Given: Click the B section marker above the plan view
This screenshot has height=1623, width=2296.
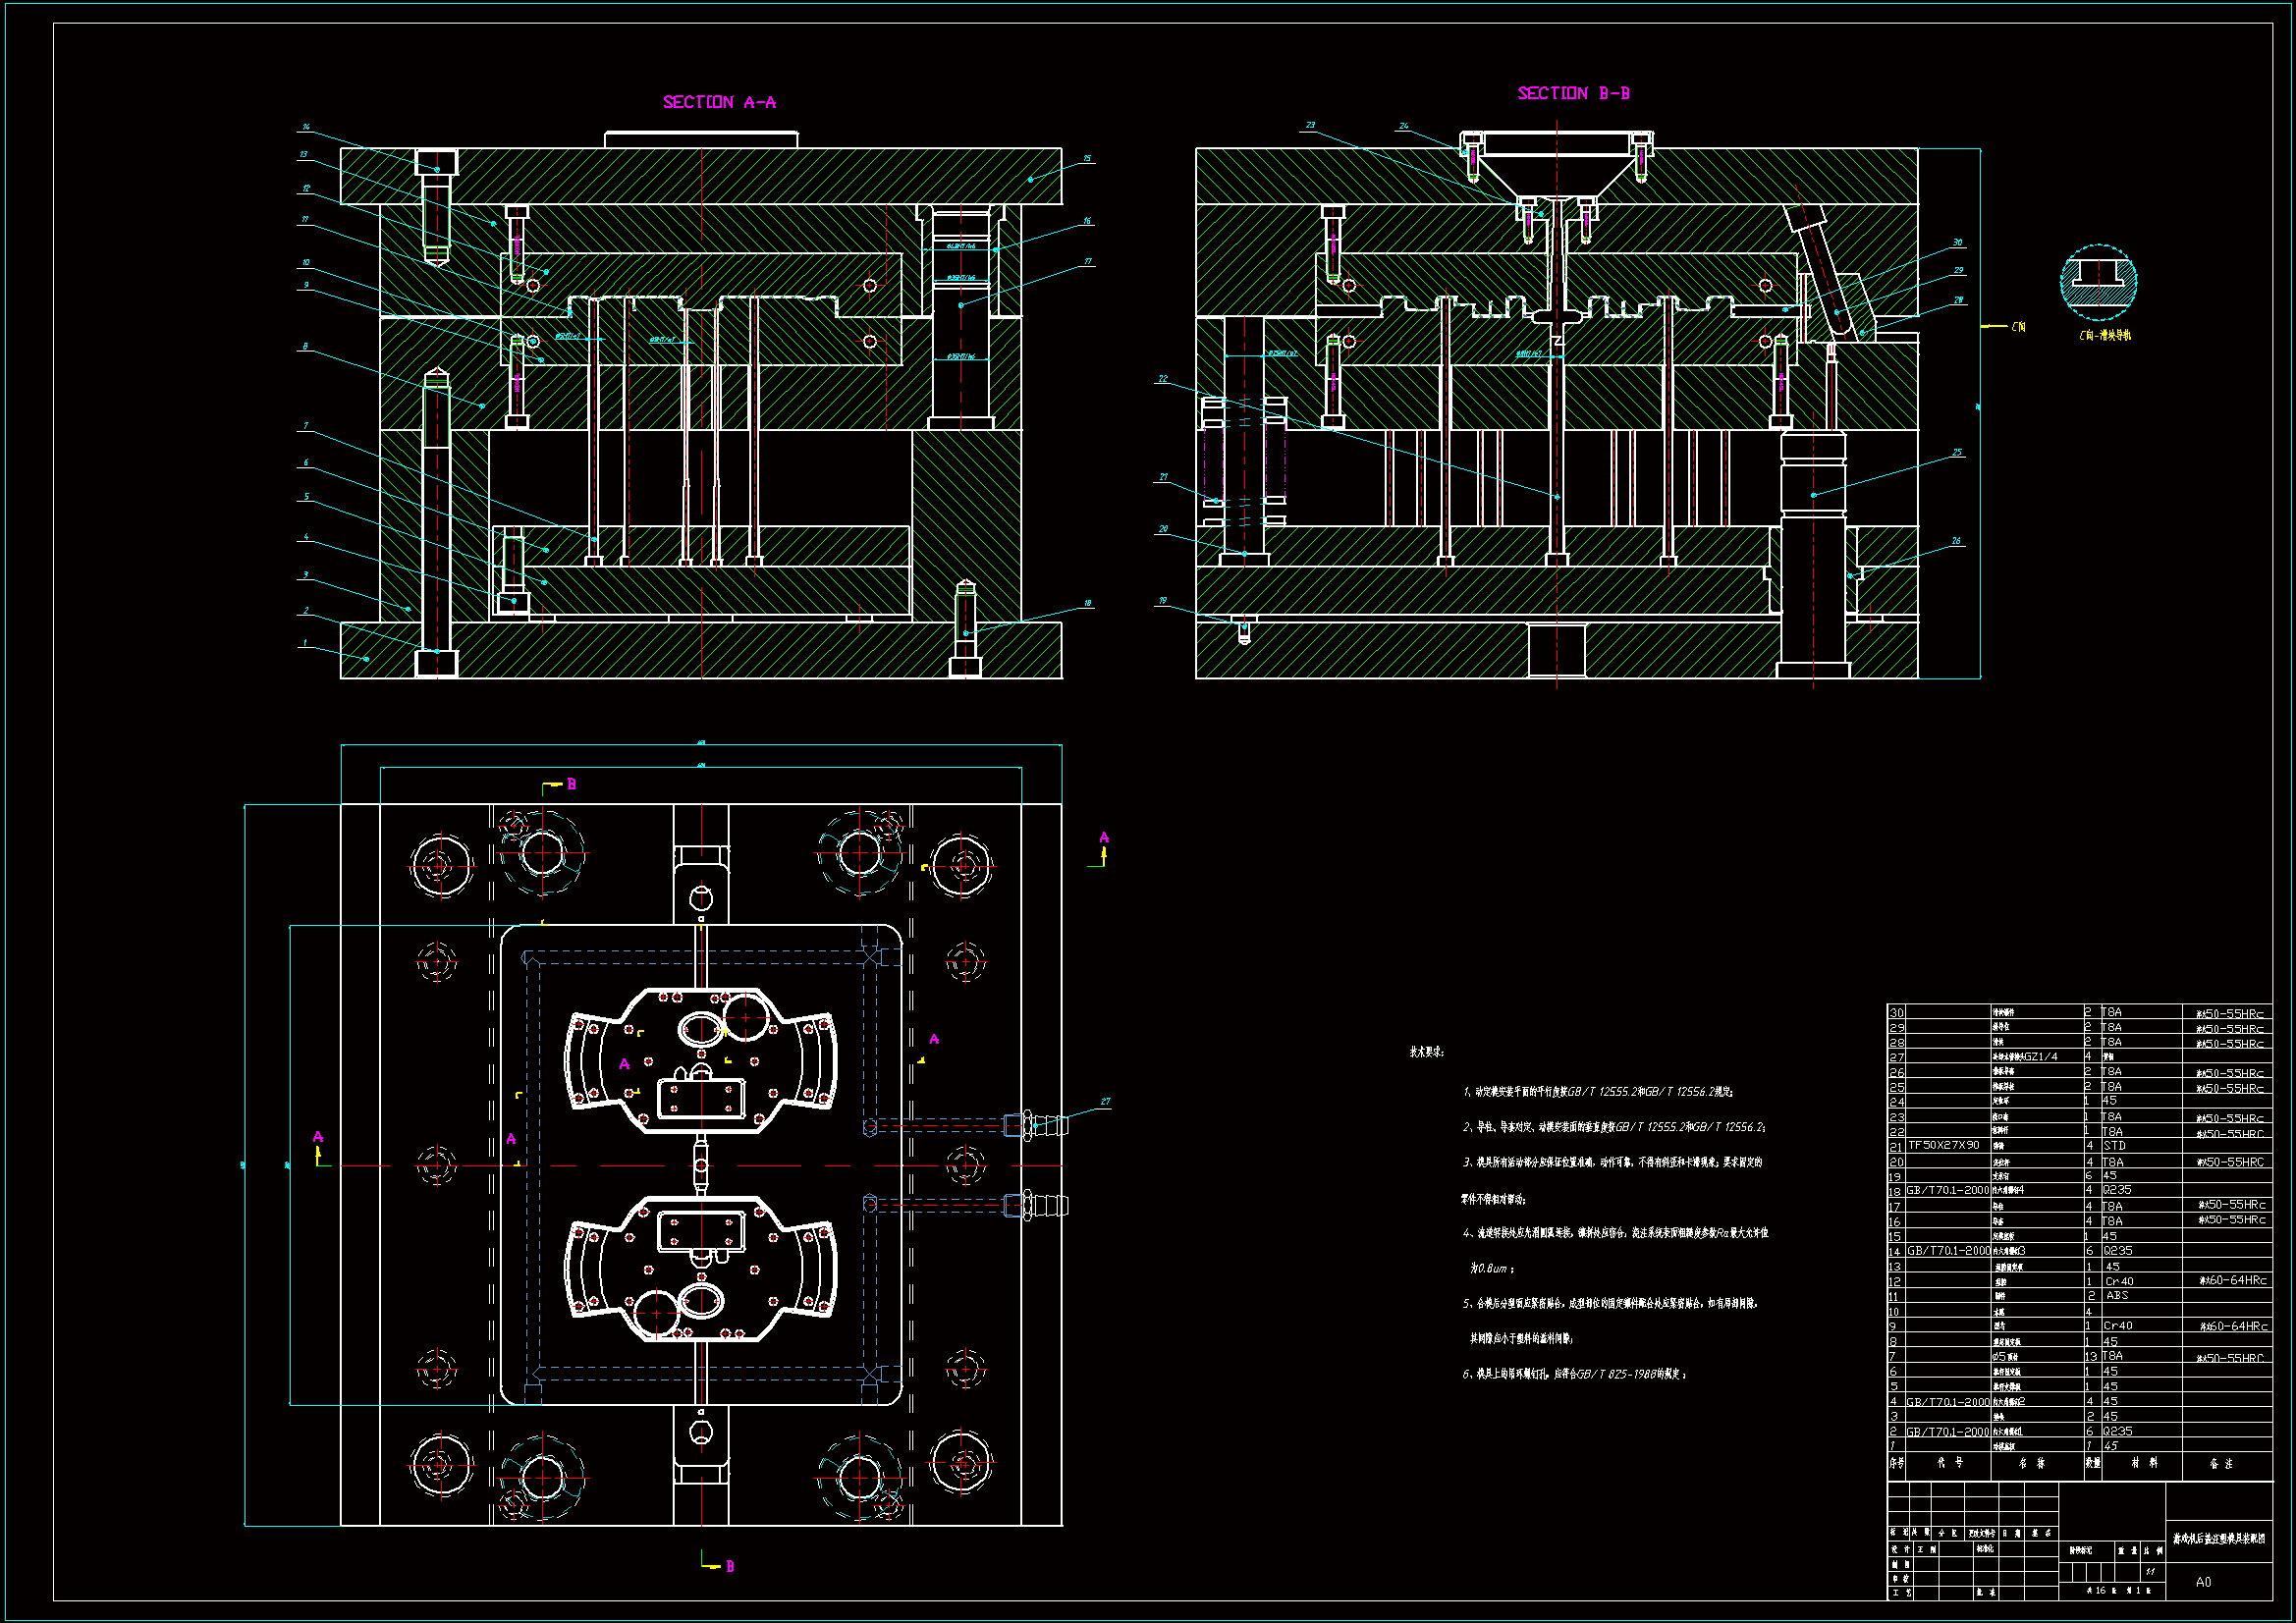Looking at the screenshot, I should click(x=571, y=784).
